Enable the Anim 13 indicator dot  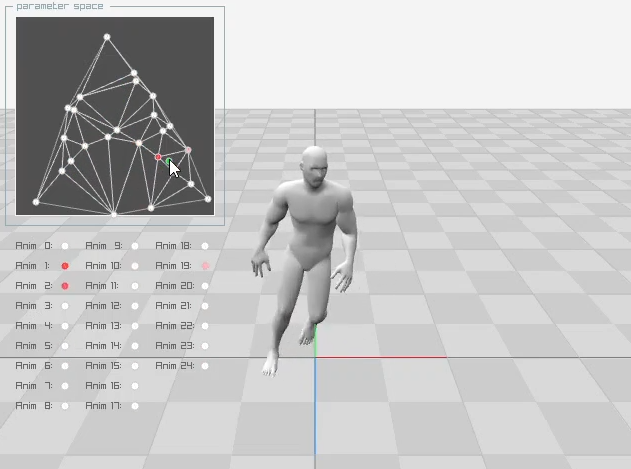(x=135, y=326)
